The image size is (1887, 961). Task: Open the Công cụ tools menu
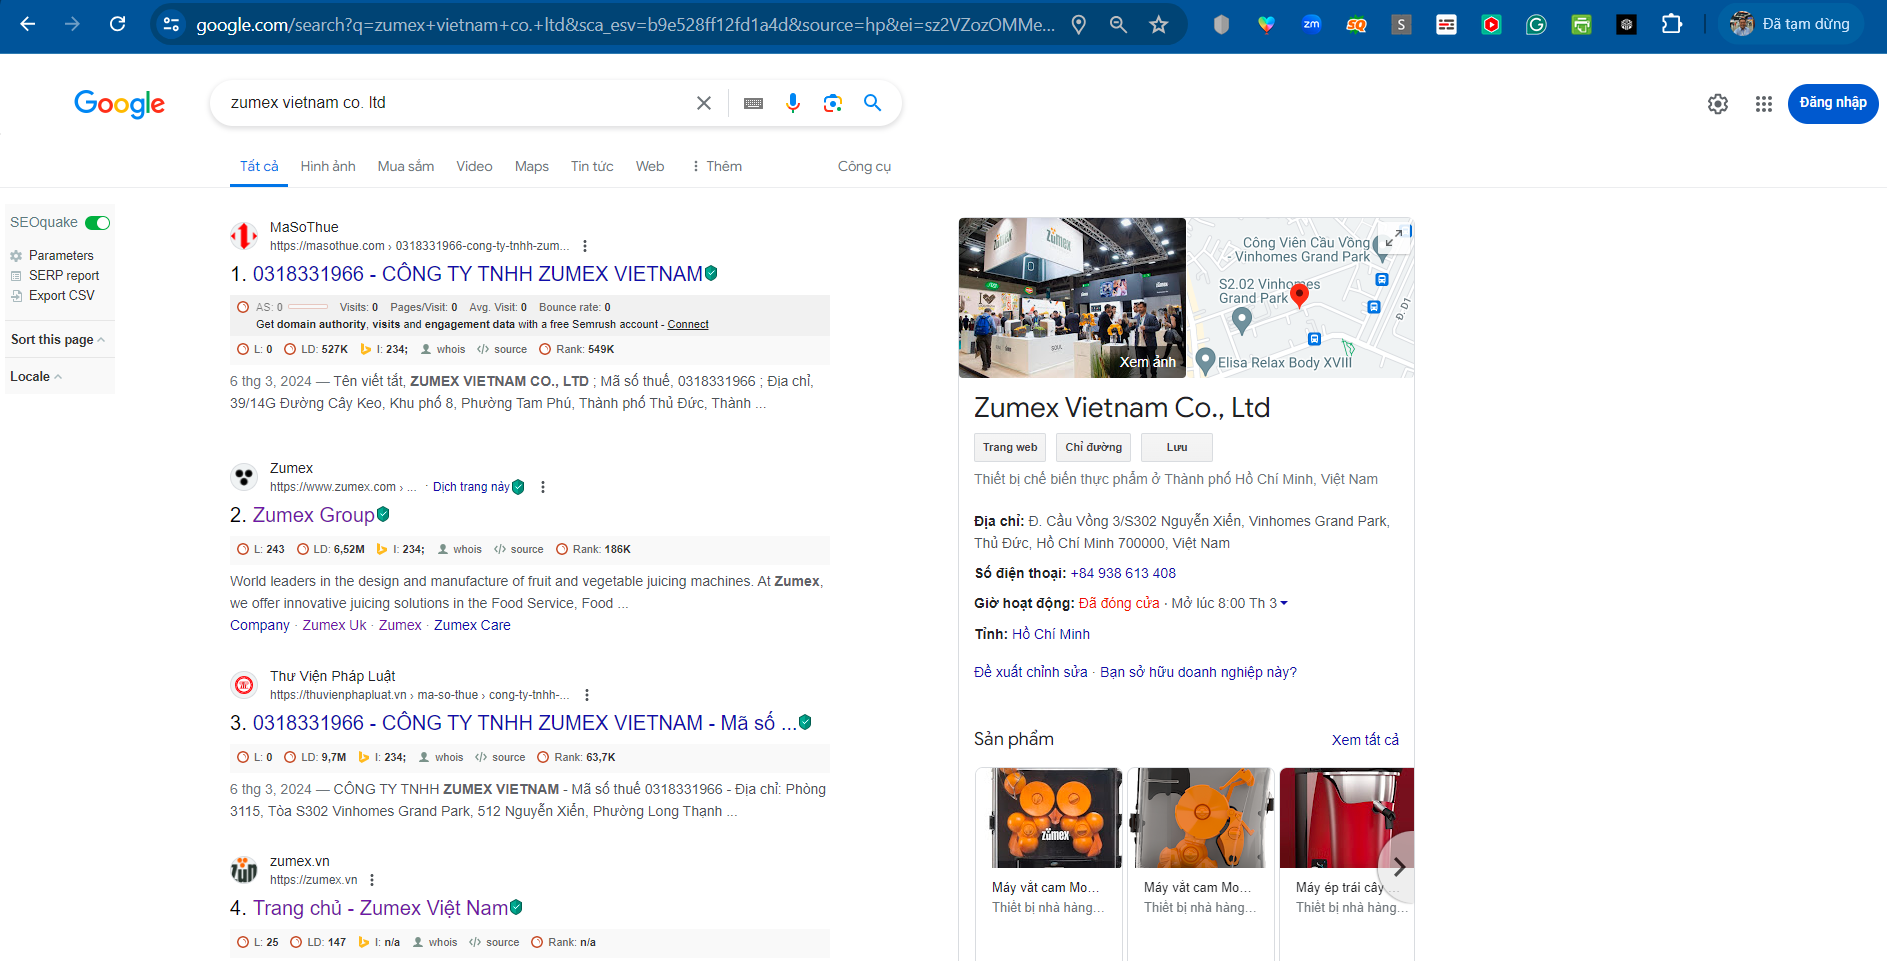pos(864,166)
